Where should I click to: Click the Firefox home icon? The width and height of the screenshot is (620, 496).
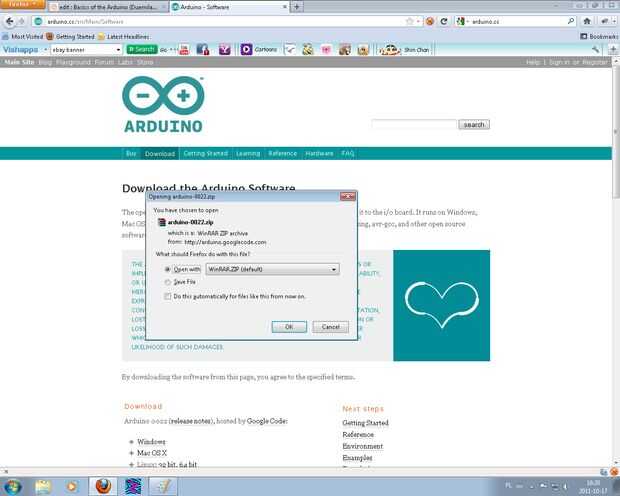587,21
